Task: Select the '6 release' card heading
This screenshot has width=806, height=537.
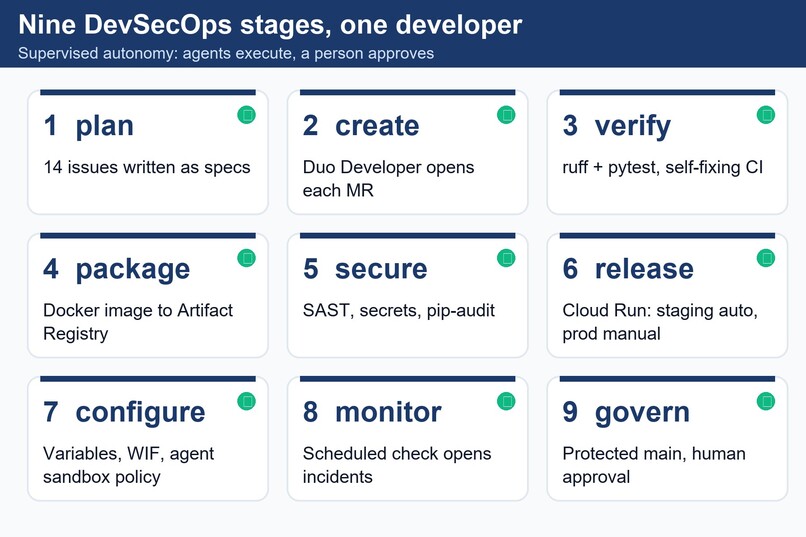Action: (628, 269)
